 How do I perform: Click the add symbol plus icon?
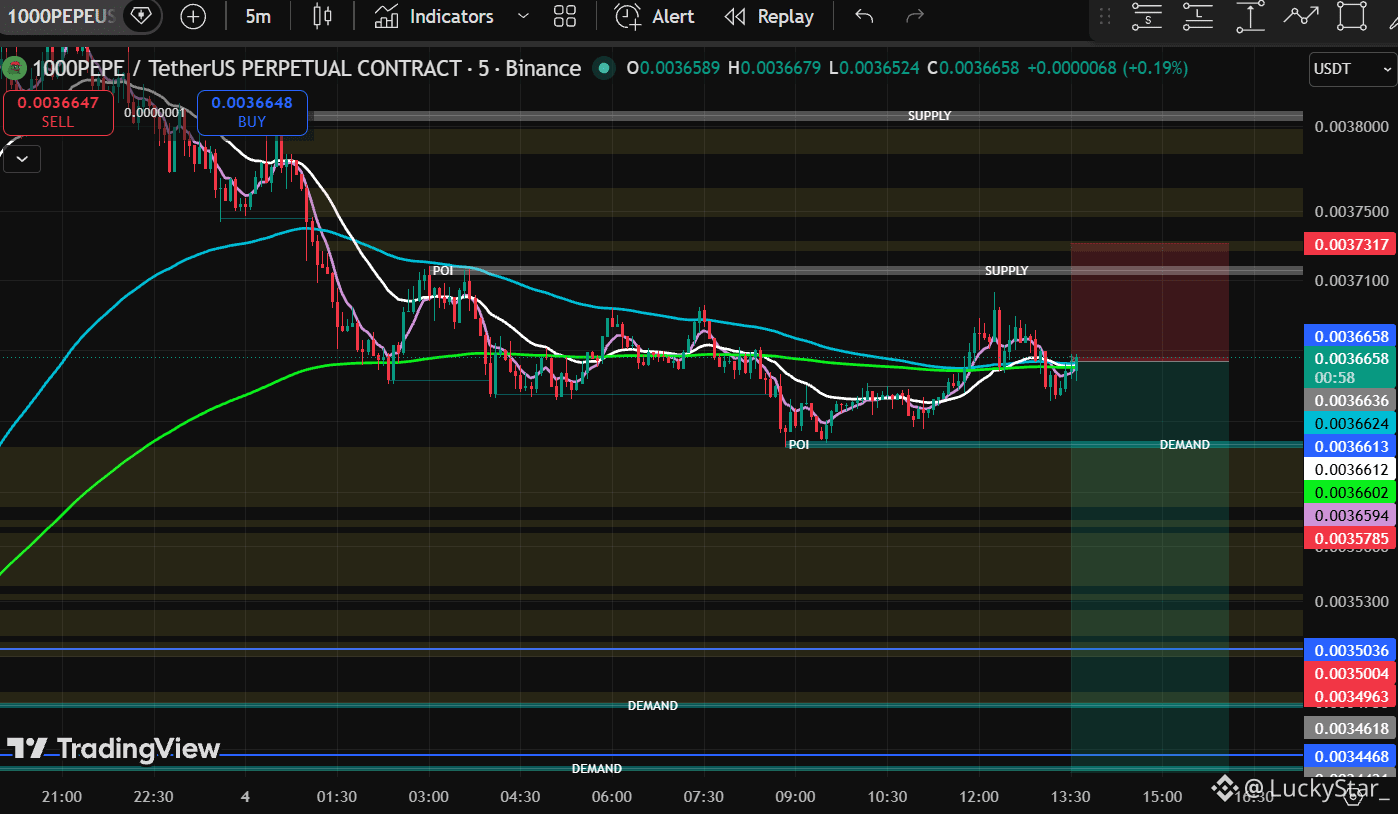pyautogui.click(x=193, y=17)
